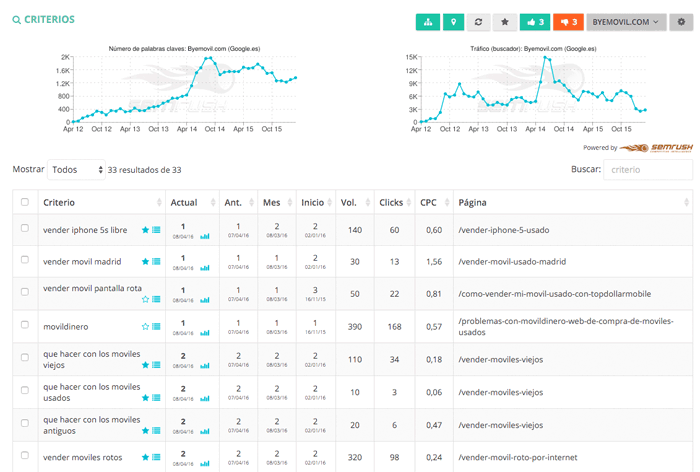
Task: Click the star favorites button in toolbar
Action: pos(504,22)
